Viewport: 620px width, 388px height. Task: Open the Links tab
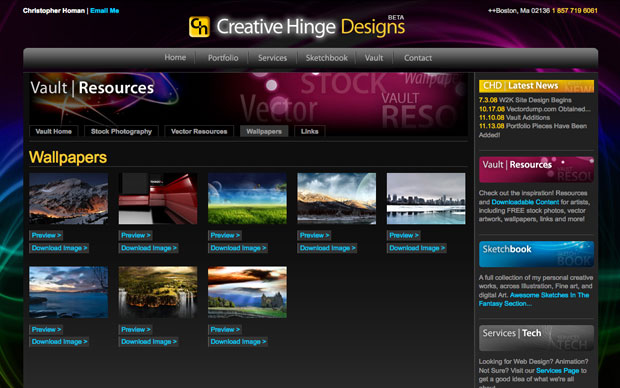pyautogui.click(x=309, y=131)
